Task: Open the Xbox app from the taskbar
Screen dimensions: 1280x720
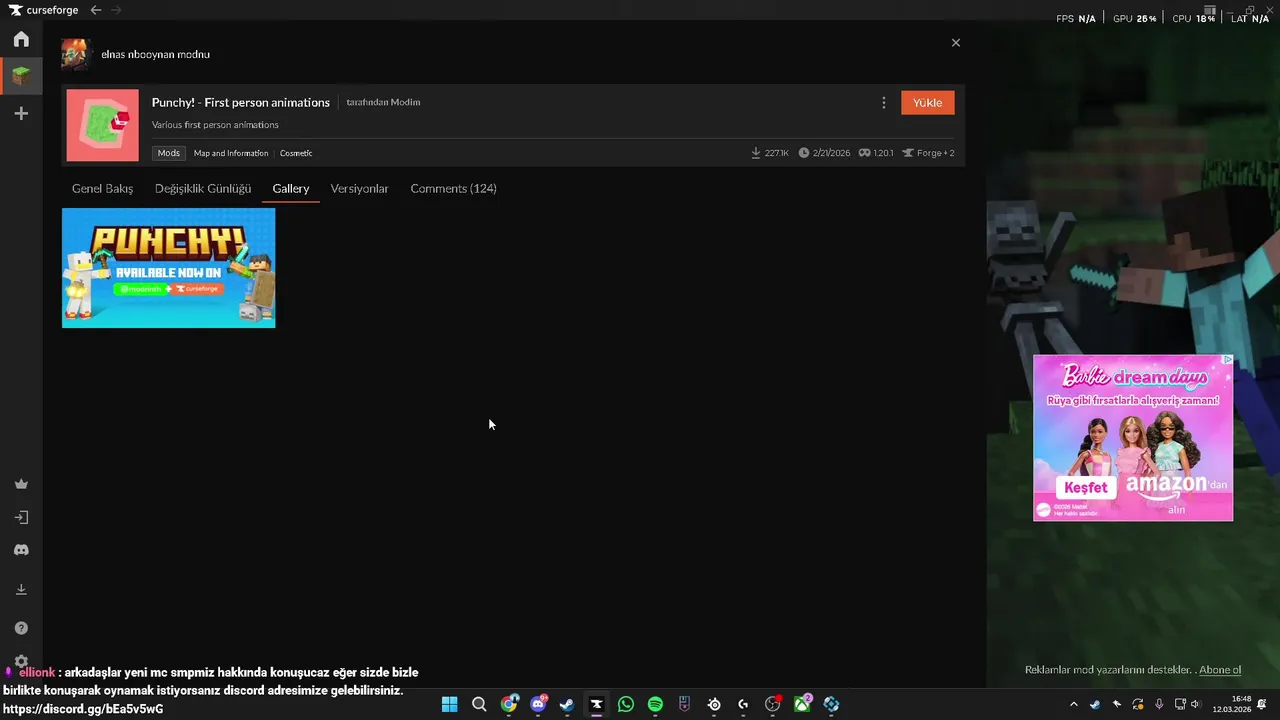Action: (x=802, y=704)
